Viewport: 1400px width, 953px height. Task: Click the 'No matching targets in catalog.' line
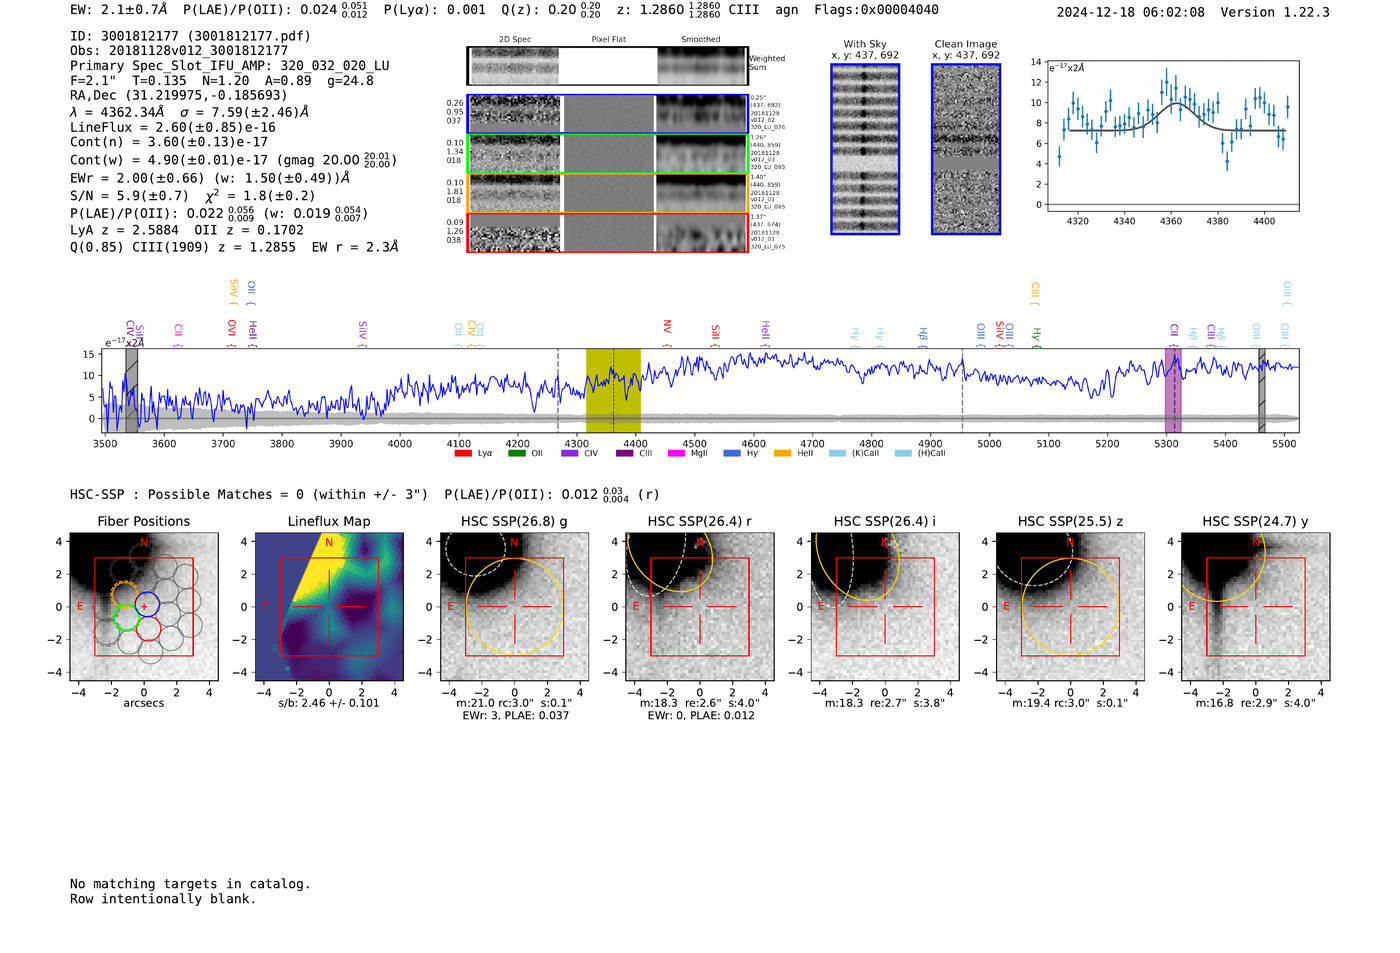pyautogui.click(x=190, y=884)
